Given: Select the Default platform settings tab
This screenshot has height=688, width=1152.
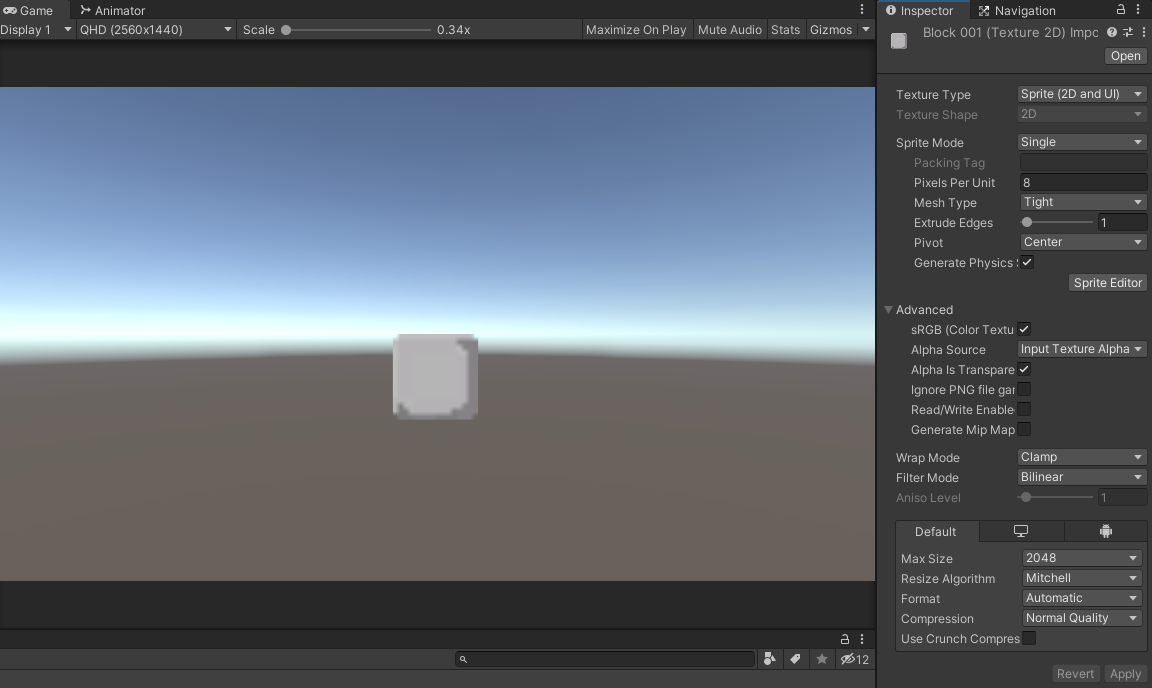Looking at the screenshot, I should [935, 531].
